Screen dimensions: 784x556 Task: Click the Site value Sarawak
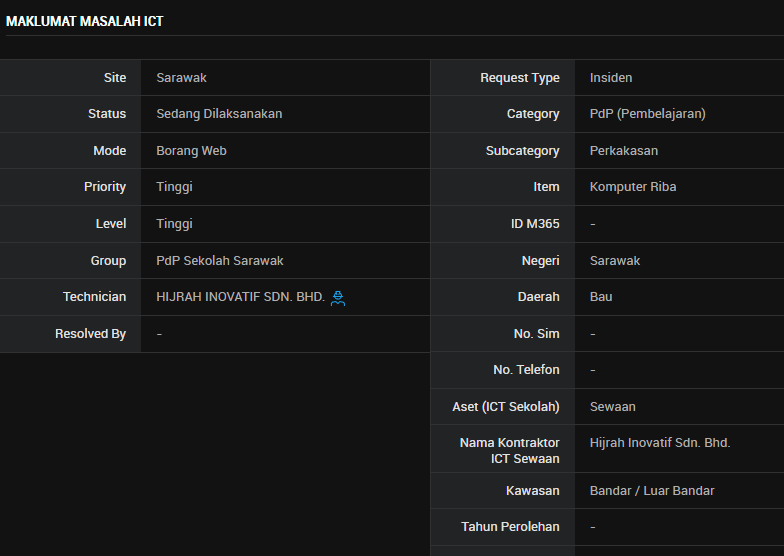tap(181, 77)
